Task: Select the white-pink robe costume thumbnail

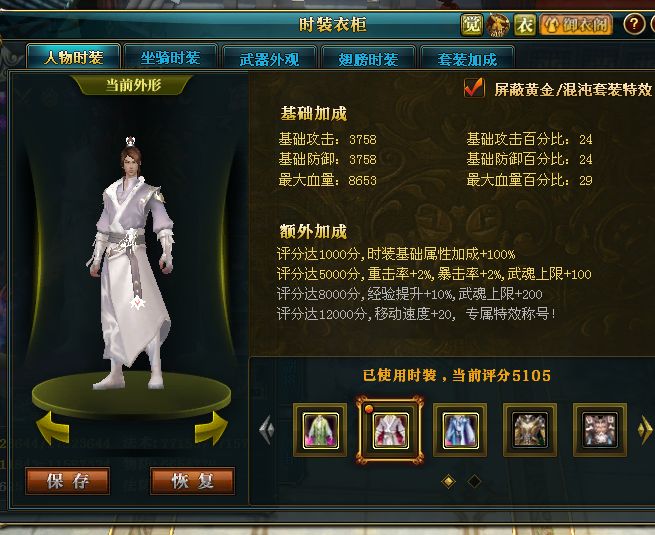Action: pos(390,430)
